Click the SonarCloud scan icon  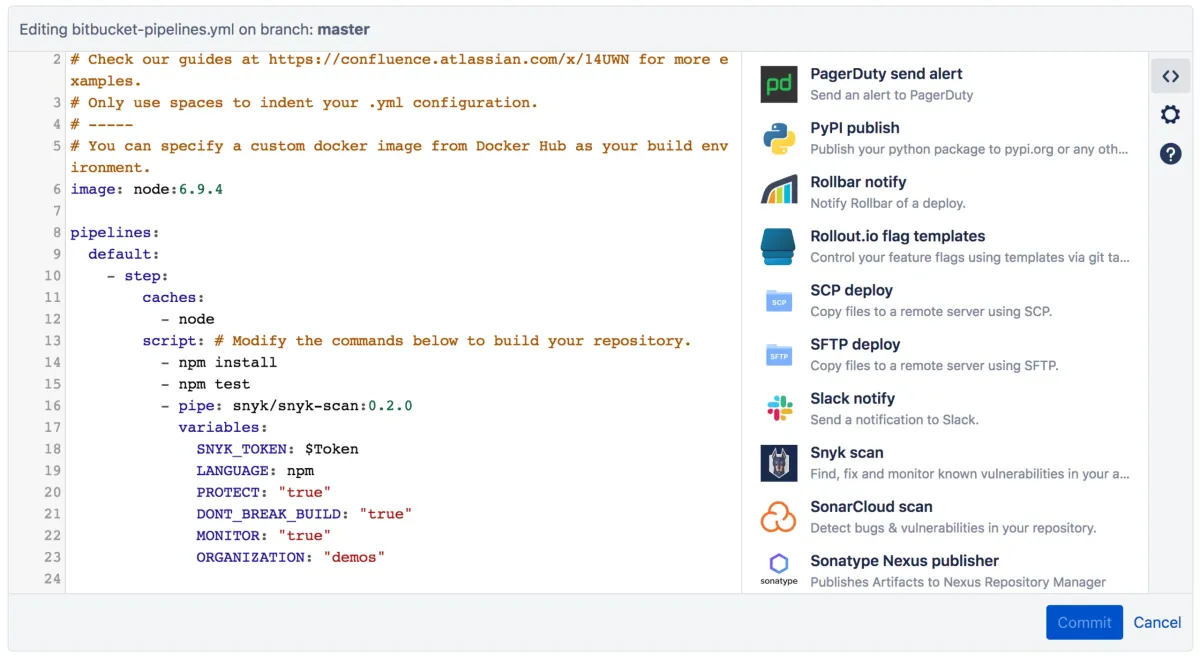coord(779,517)
